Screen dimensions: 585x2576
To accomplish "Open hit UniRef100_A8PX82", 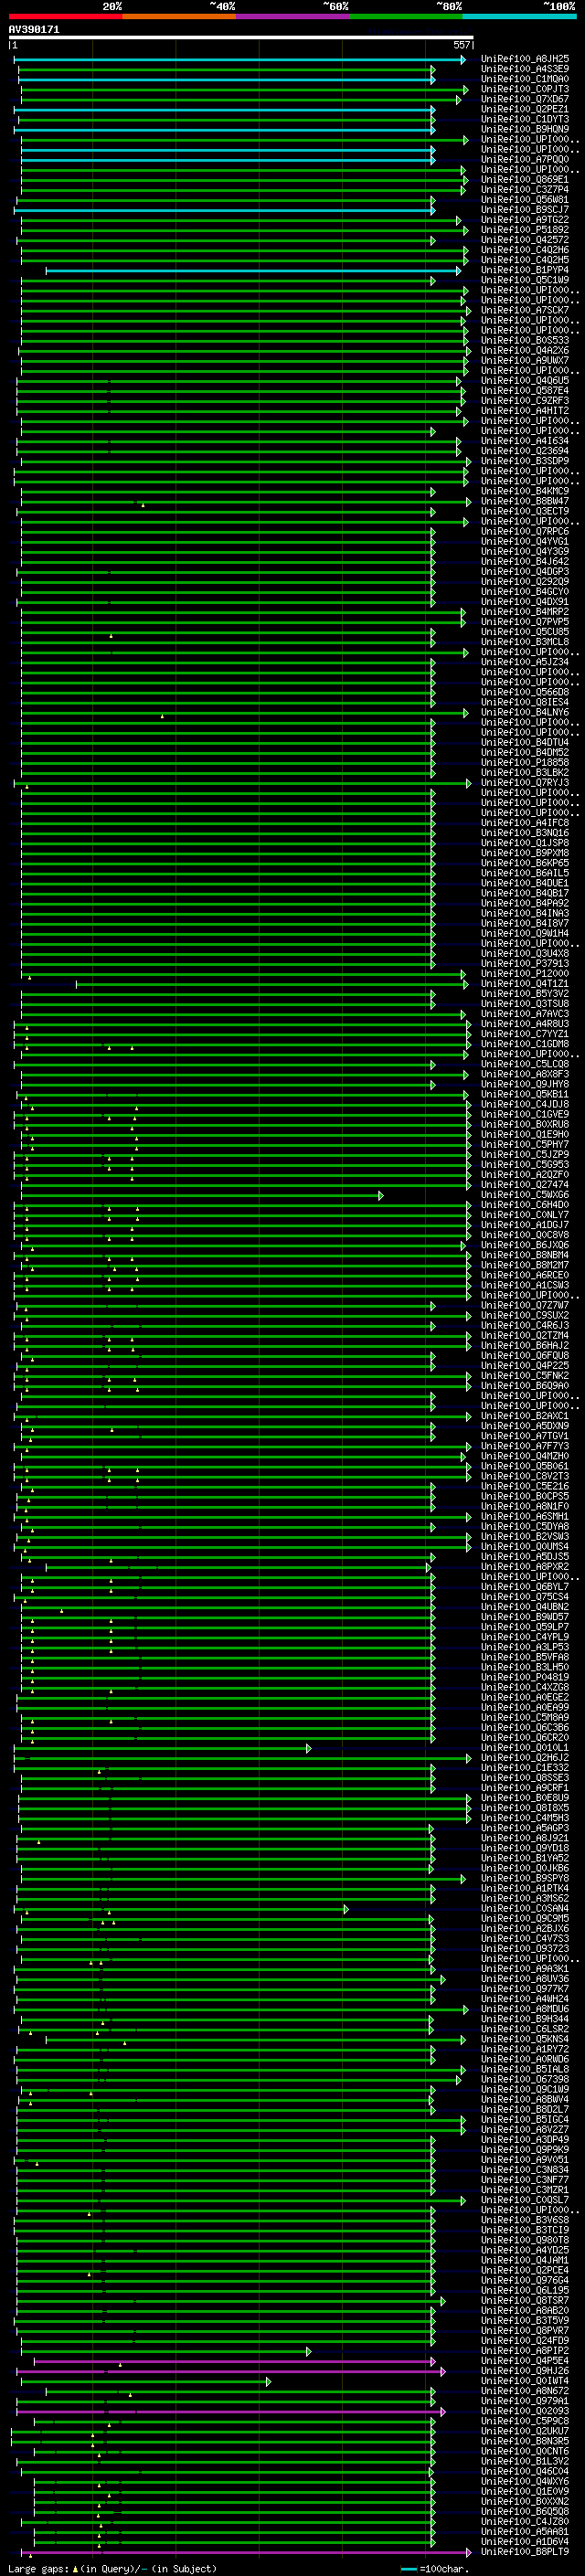I will pyautogui.click(x=525, y=1567).
